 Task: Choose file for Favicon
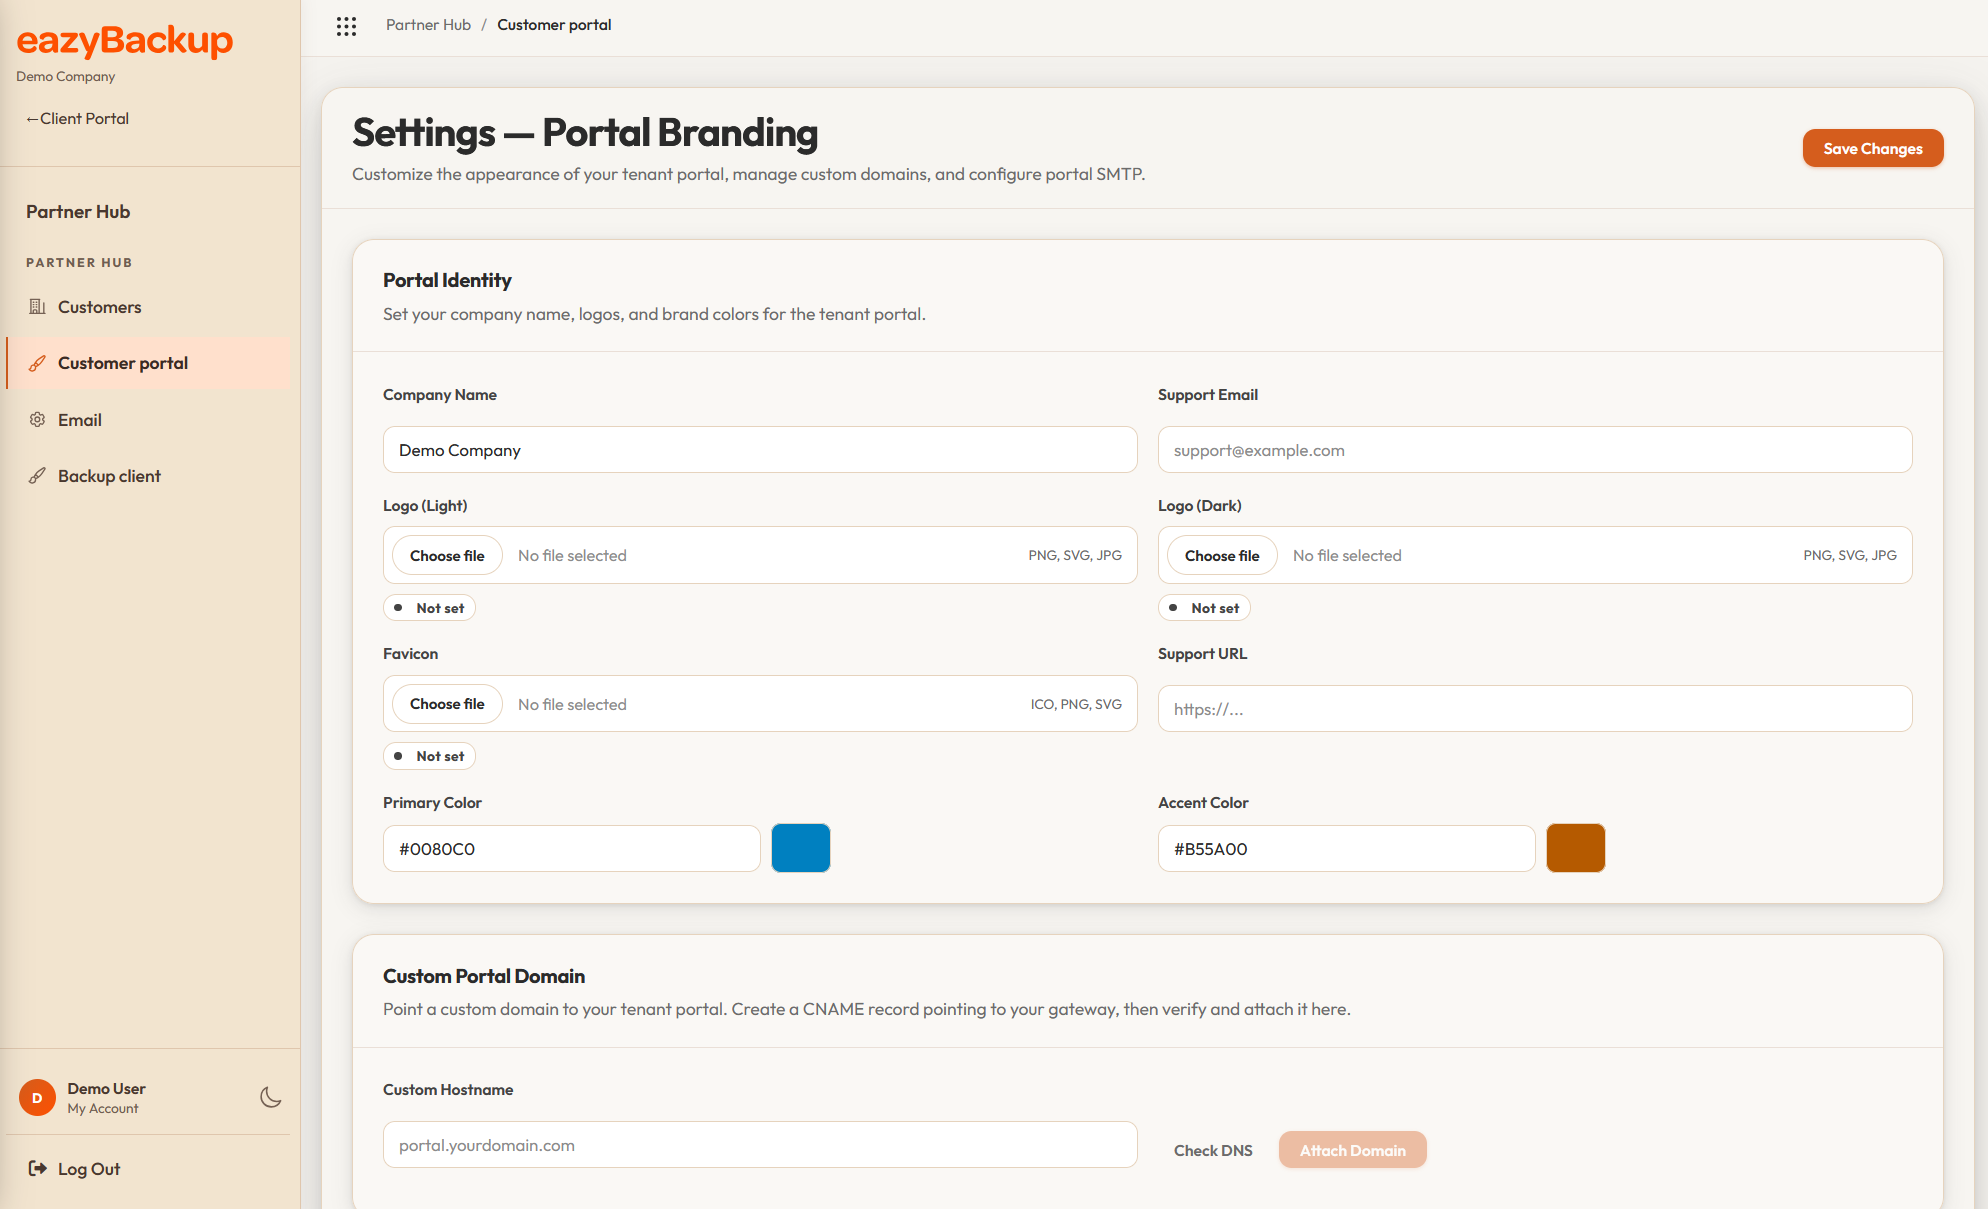tap(447, 704)
